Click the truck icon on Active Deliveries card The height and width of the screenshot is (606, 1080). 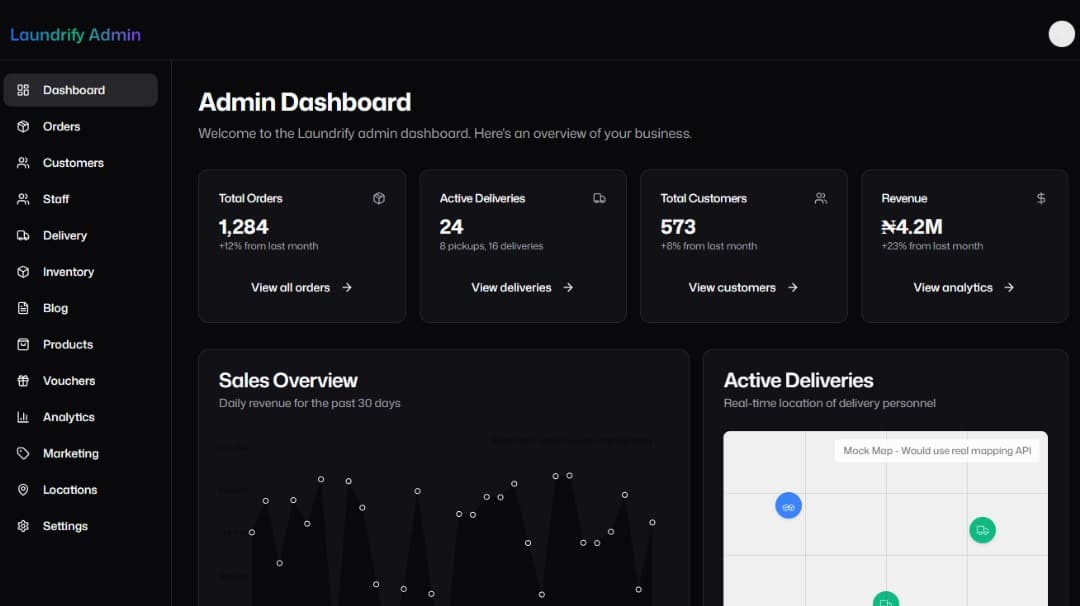coord(599,198)
